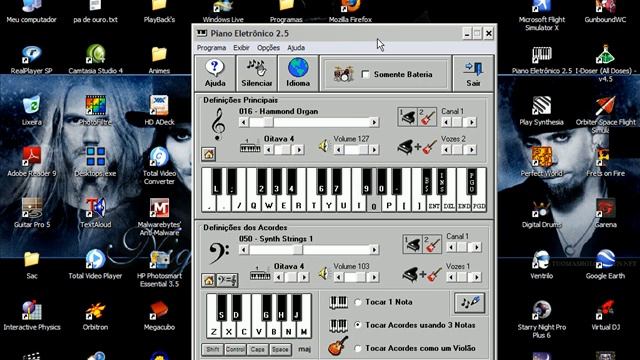This screenshot has height=360, width=640.
Task: Play the black key labeled 9
Action: (367, 182)
